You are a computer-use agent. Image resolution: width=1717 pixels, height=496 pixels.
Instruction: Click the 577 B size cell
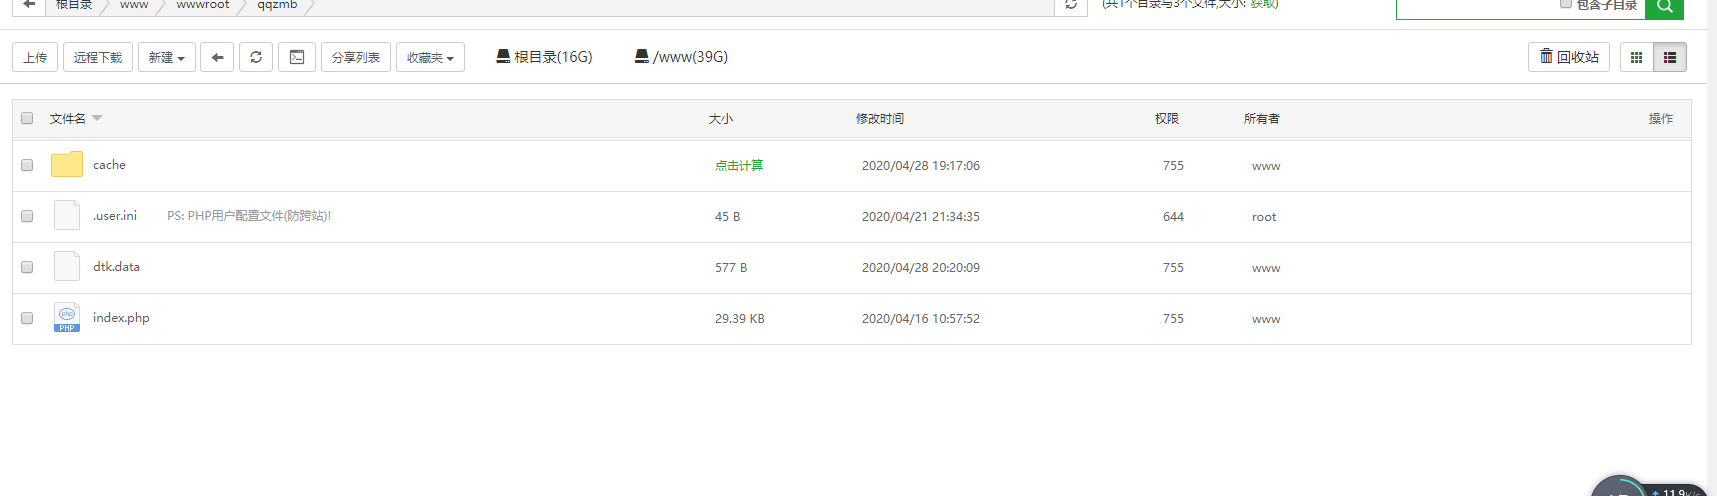(x=731, y=268)
